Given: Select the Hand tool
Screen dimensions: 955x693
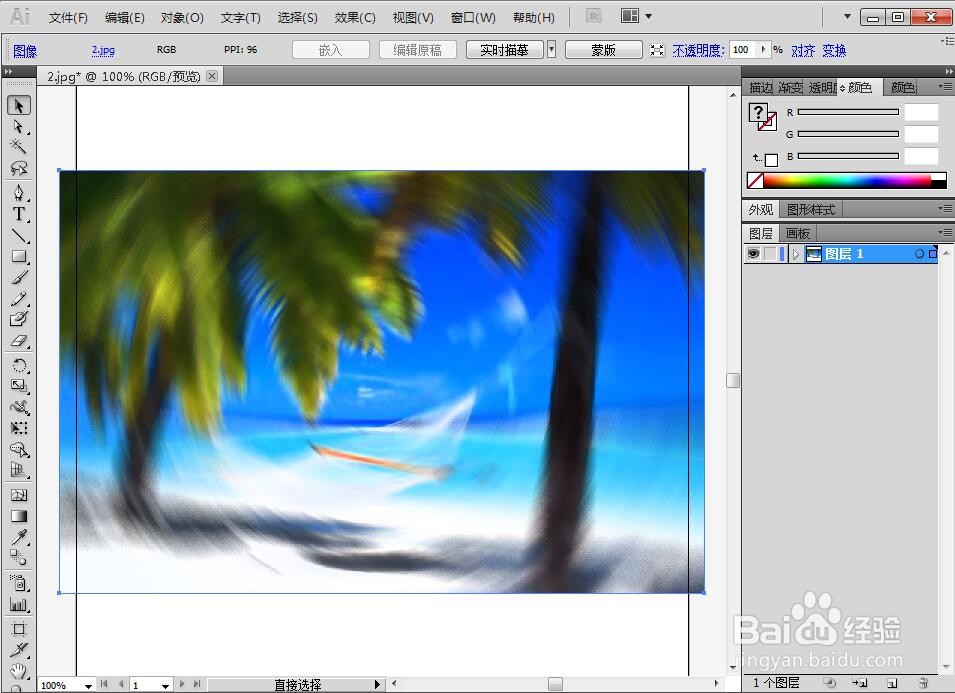Looking at the screenshot, I should pos(19,670).
